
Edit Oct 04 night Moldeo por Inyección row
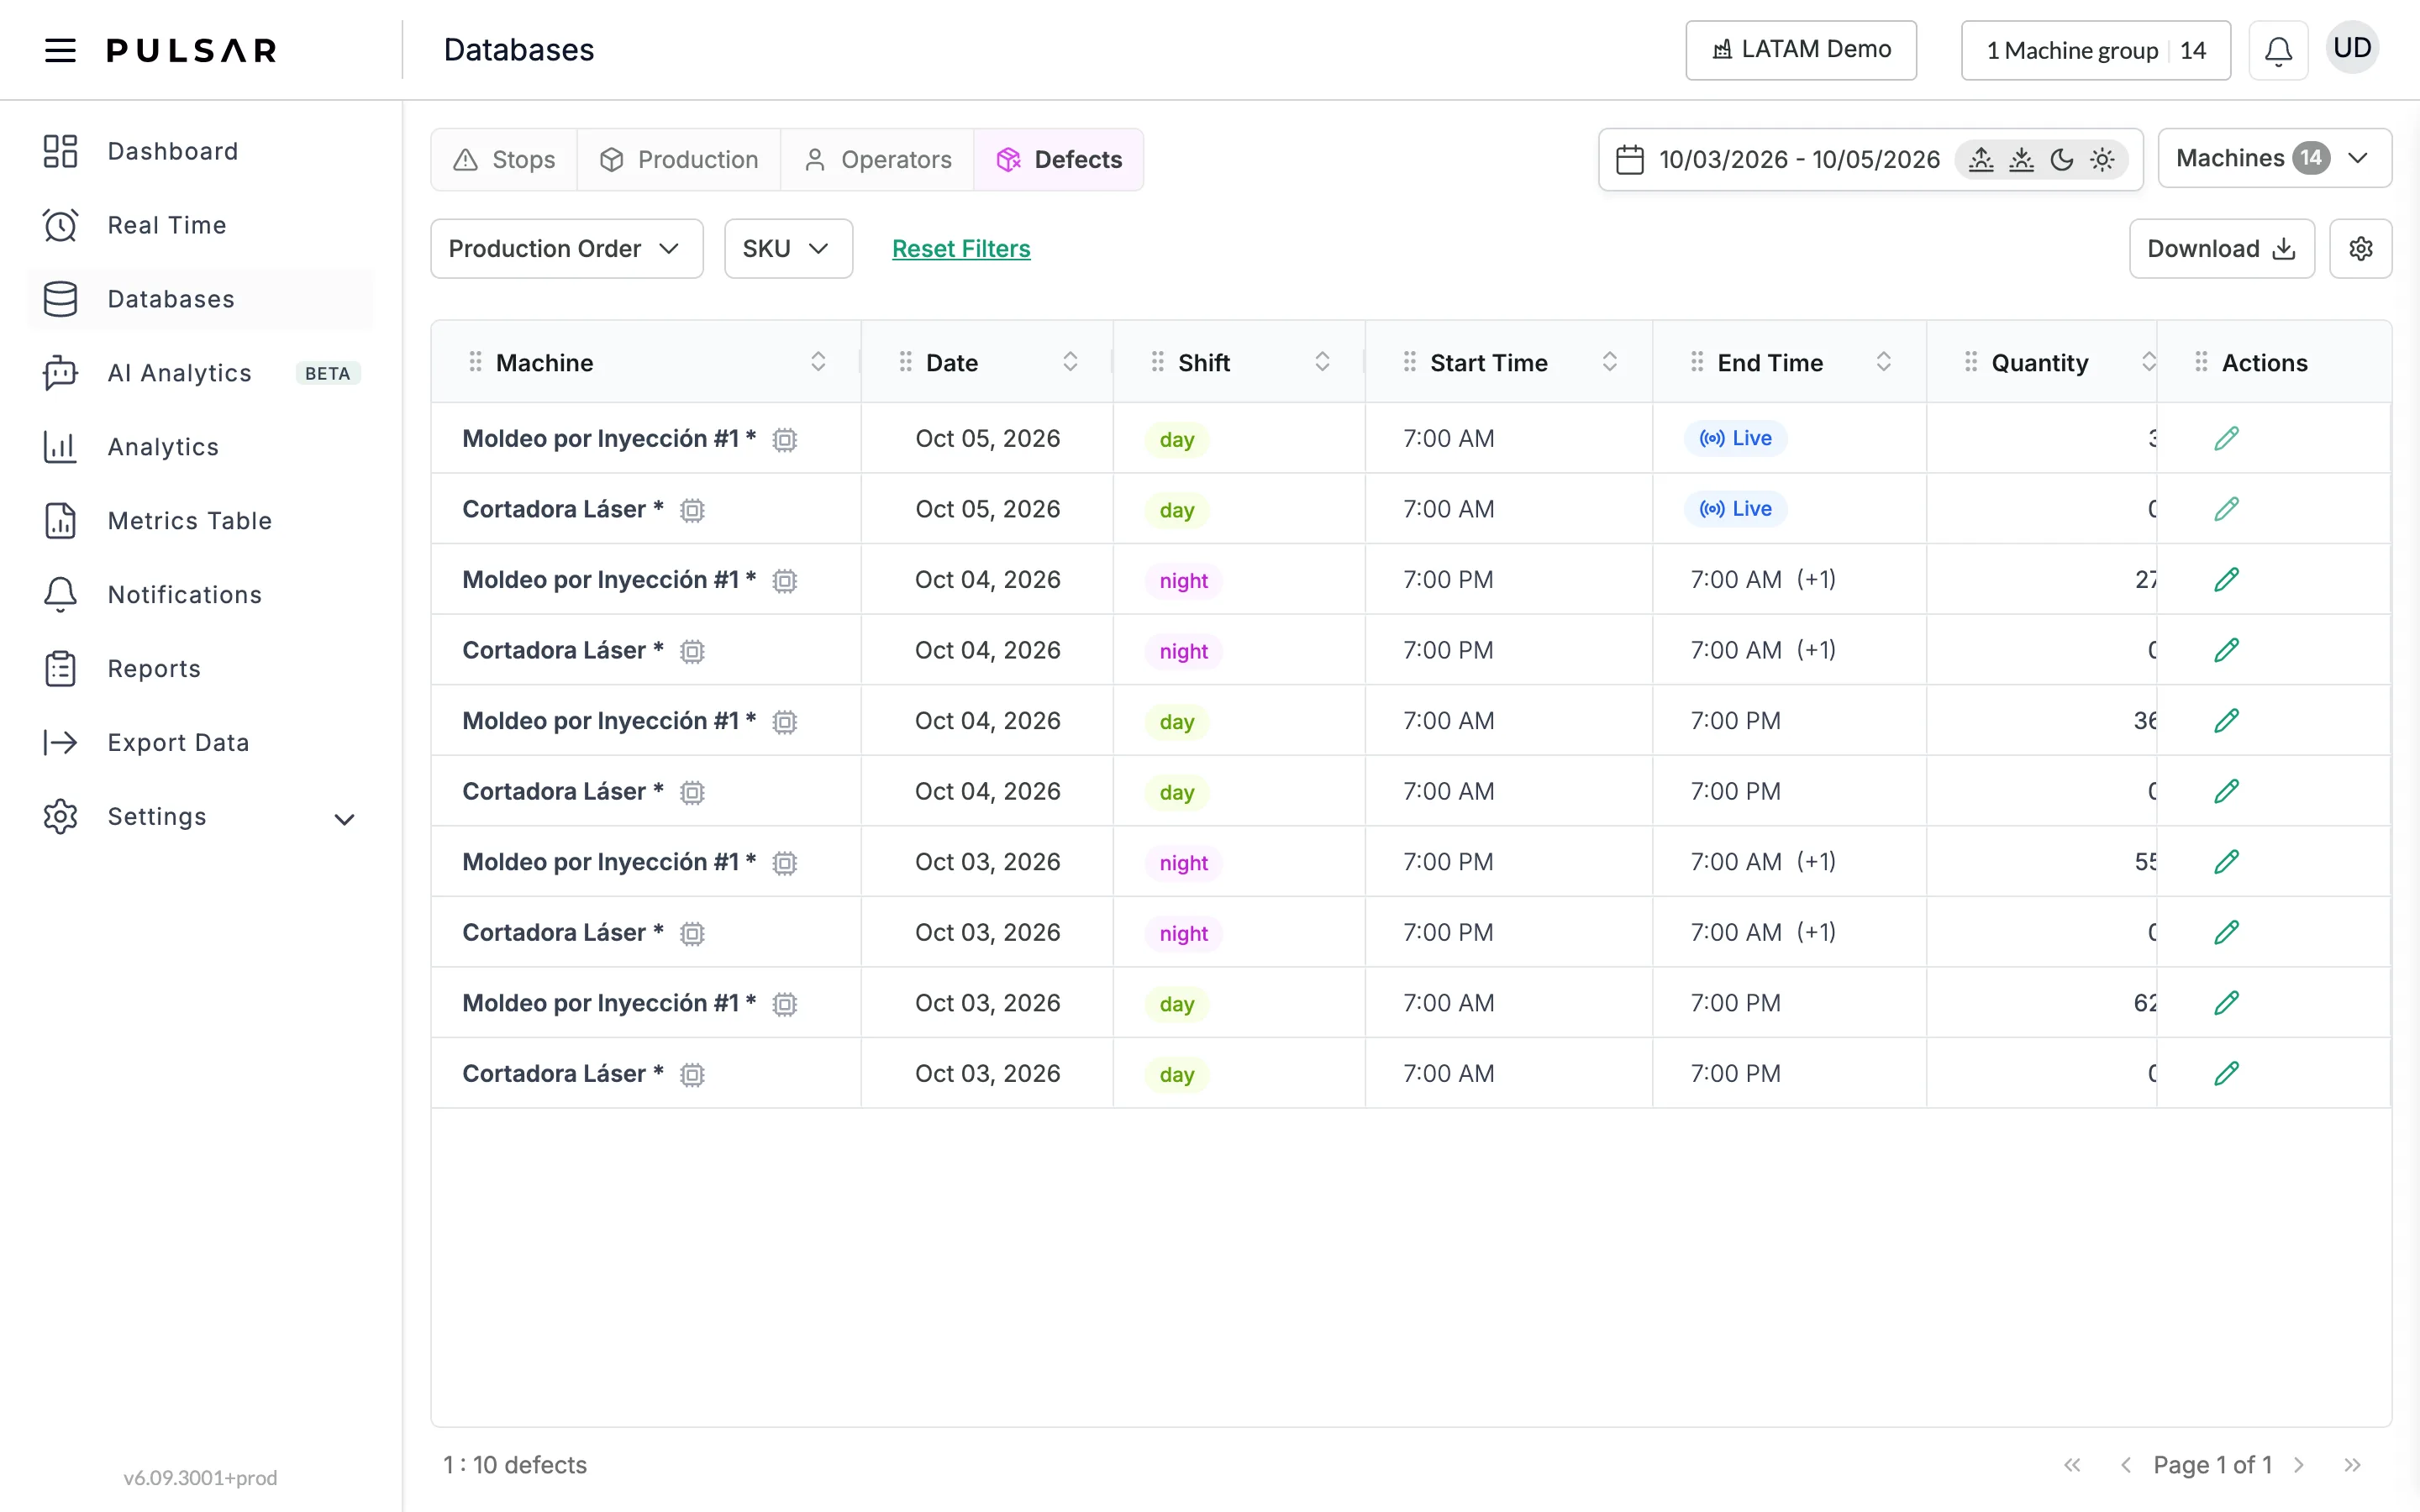tap(2226, 579)
